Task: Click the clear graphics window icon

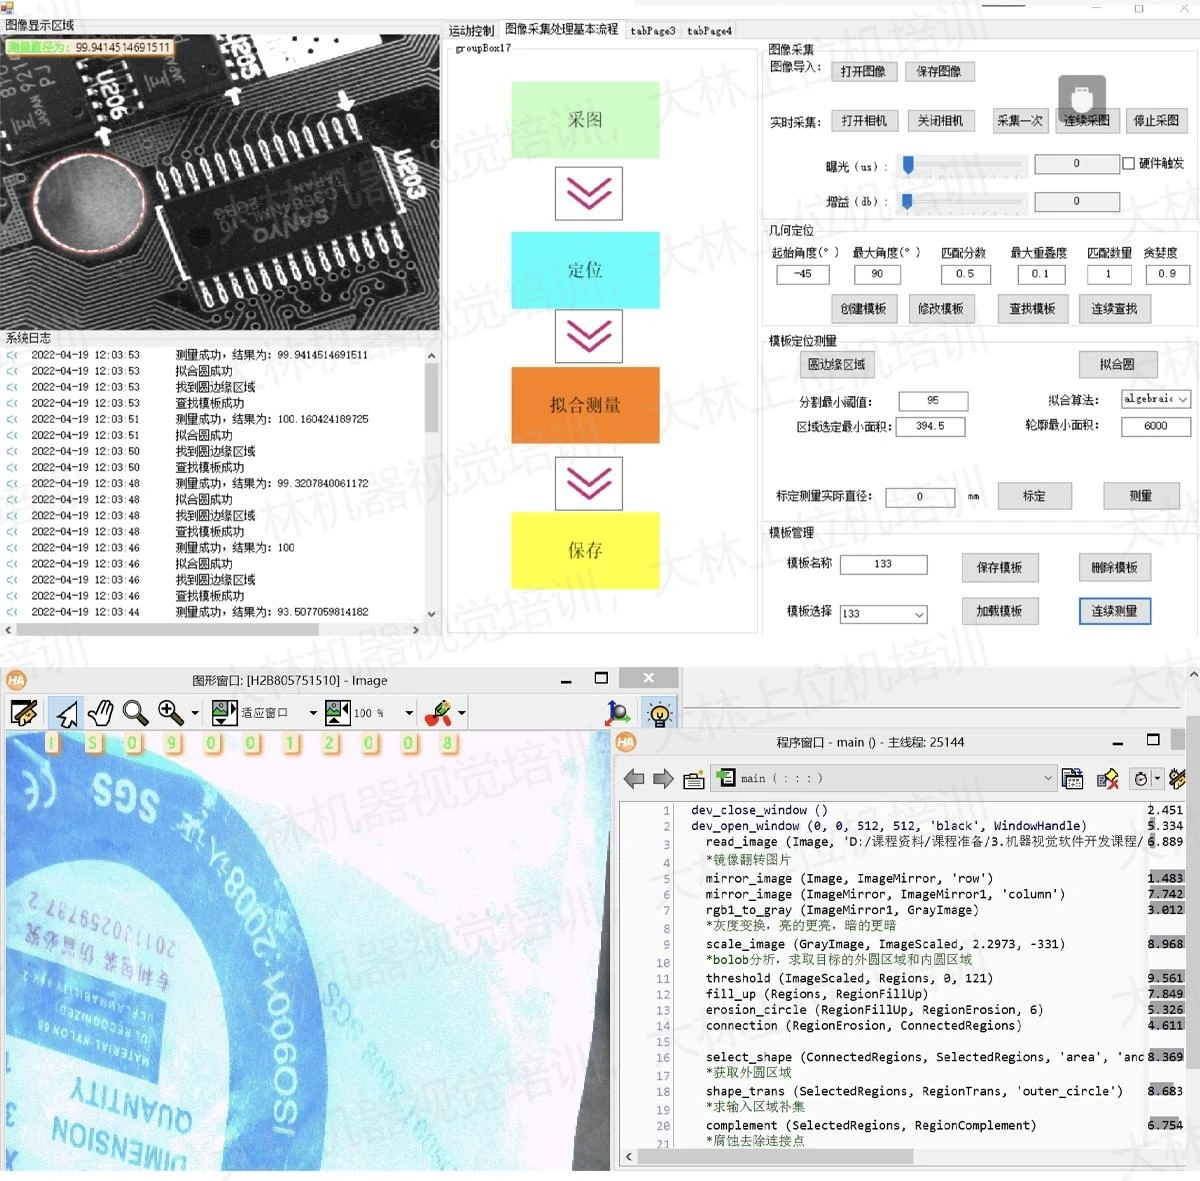Action: (24, 713)
